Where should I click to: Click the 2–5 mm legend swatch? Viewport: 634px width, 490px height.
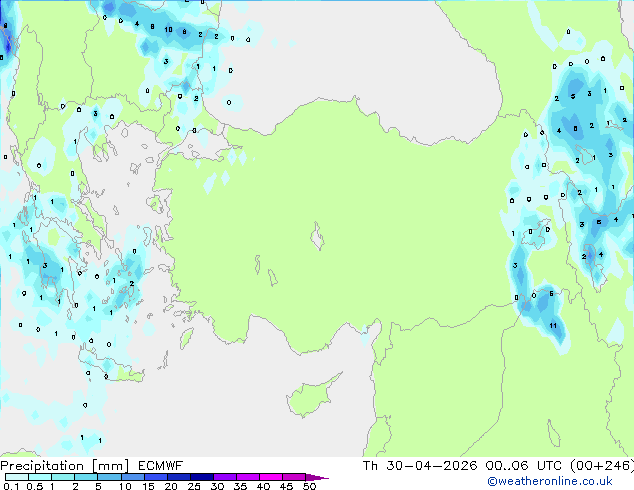(86, 477)
